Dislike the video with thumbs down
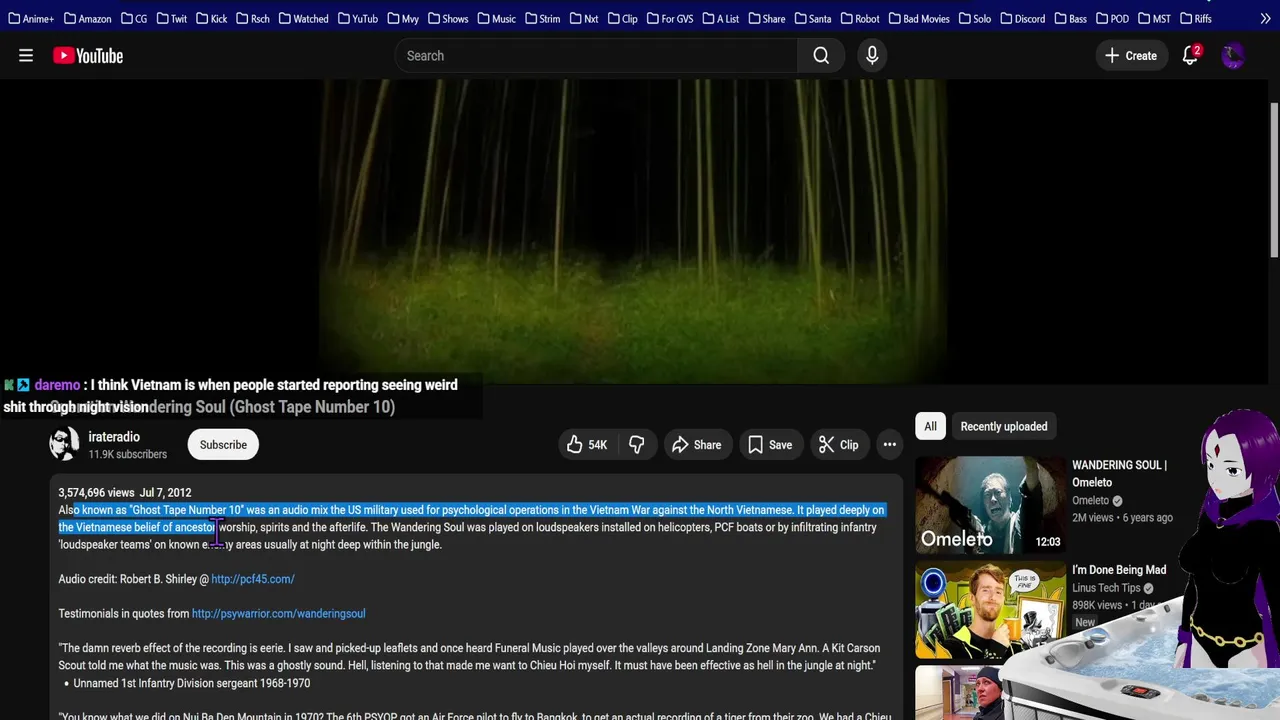This screenshot has height=720, width=1280. click(636, 445)
